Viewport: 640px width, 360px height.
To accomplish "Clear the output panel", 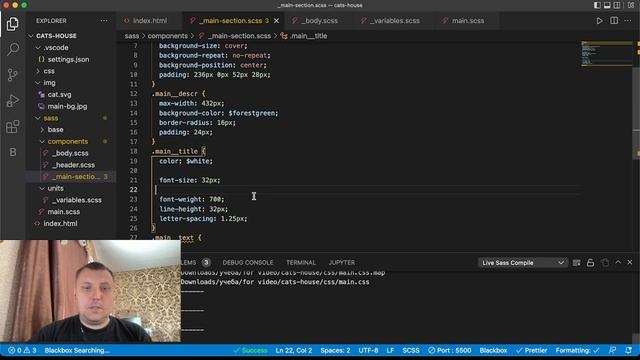I will click(576, 263).
